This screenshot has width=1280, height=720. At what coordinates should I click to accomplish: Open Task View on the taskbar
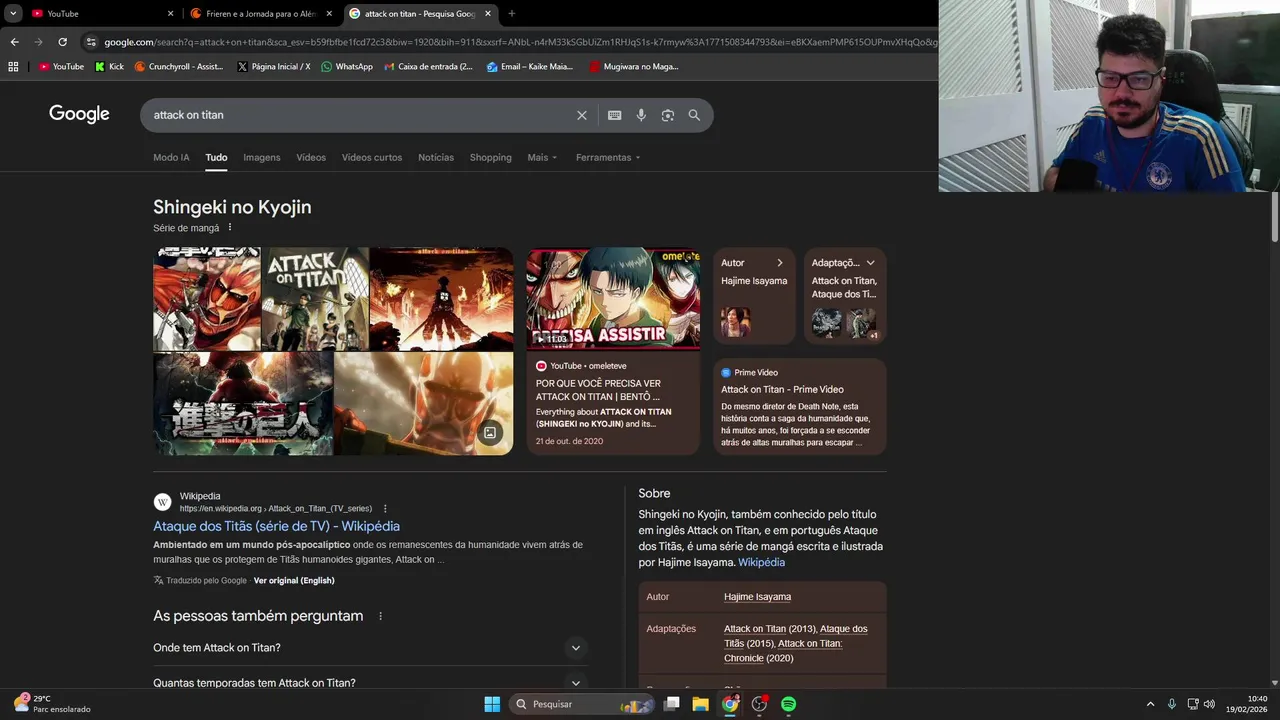tap(672, 704)
